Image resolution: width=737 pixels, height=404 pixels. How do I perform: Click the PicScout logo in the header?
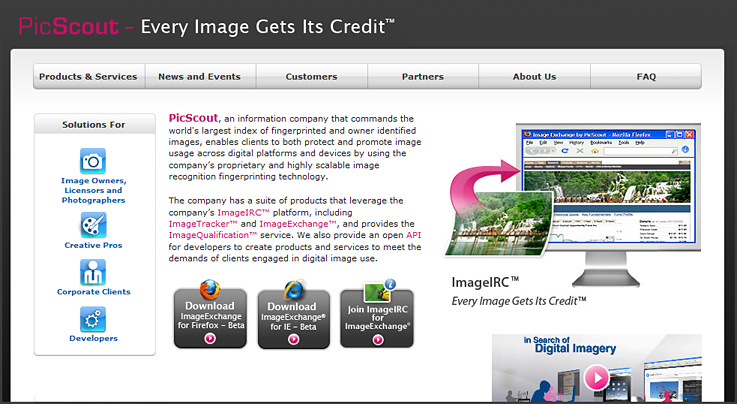(x=69, y=26)
